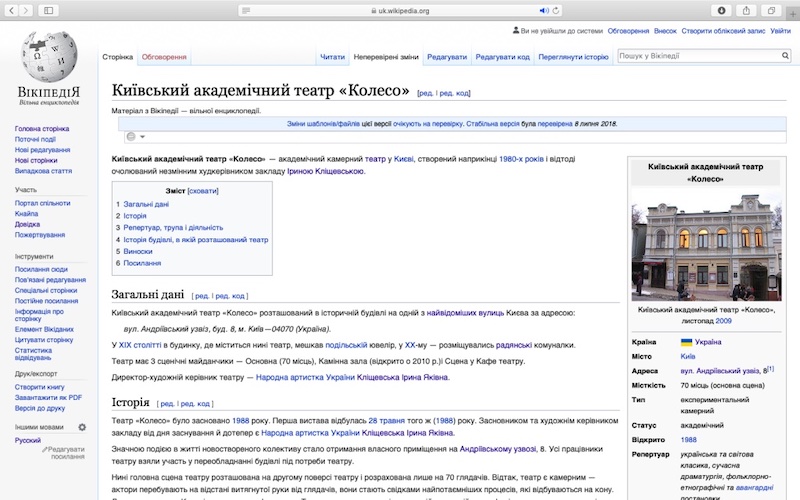
Task: Go back using Safari's back arrow
Action: [11, 10]
